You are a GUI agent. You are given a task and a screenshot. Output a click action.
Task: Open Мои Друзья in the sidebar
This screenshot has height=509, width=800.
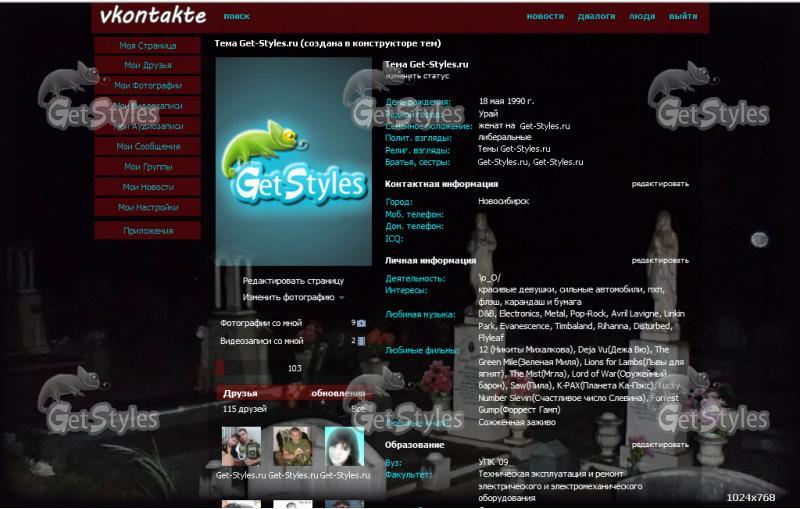coord(147,65)
